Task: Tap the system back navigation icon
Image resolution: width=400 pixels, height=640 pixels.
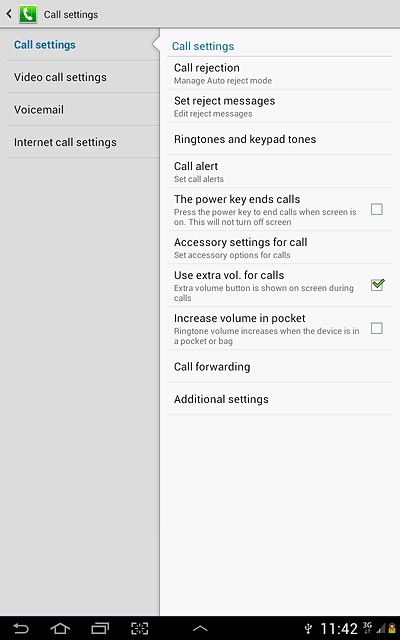Action: coord(21,629)
